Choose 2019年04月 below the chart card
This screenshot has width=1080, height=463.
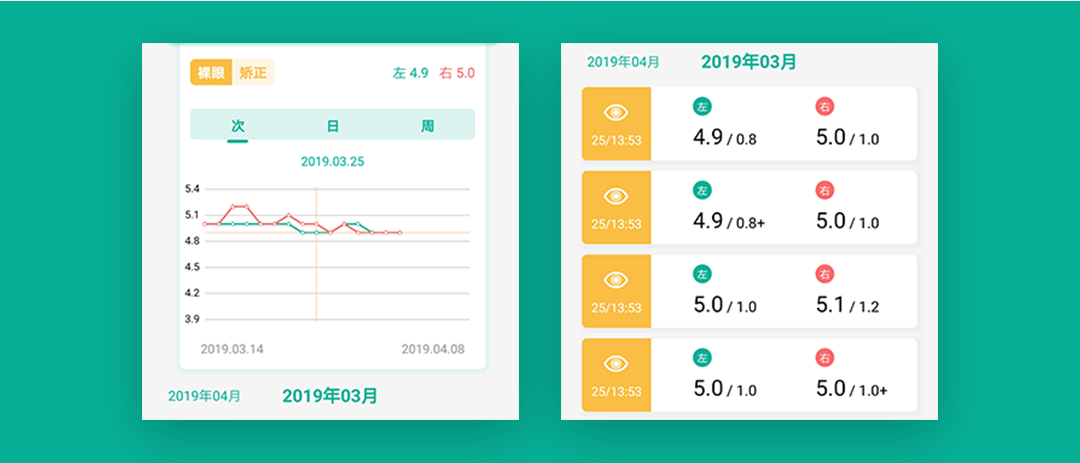pos(205,396)
